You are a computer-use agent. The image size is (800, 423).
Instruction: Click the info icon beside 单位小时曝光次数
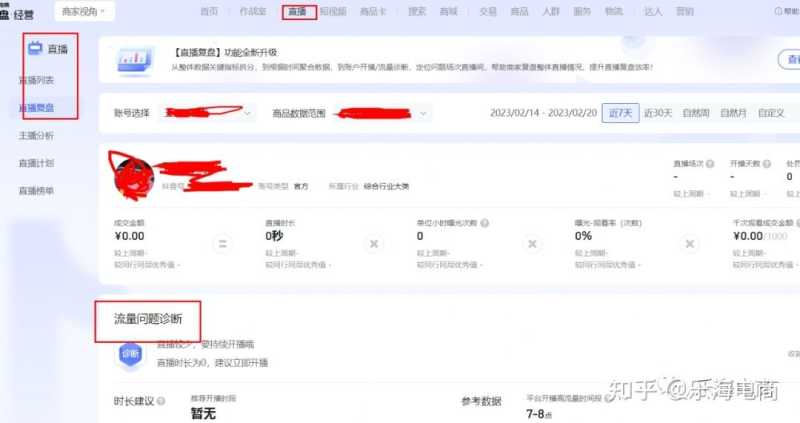[x=485, y=223]
